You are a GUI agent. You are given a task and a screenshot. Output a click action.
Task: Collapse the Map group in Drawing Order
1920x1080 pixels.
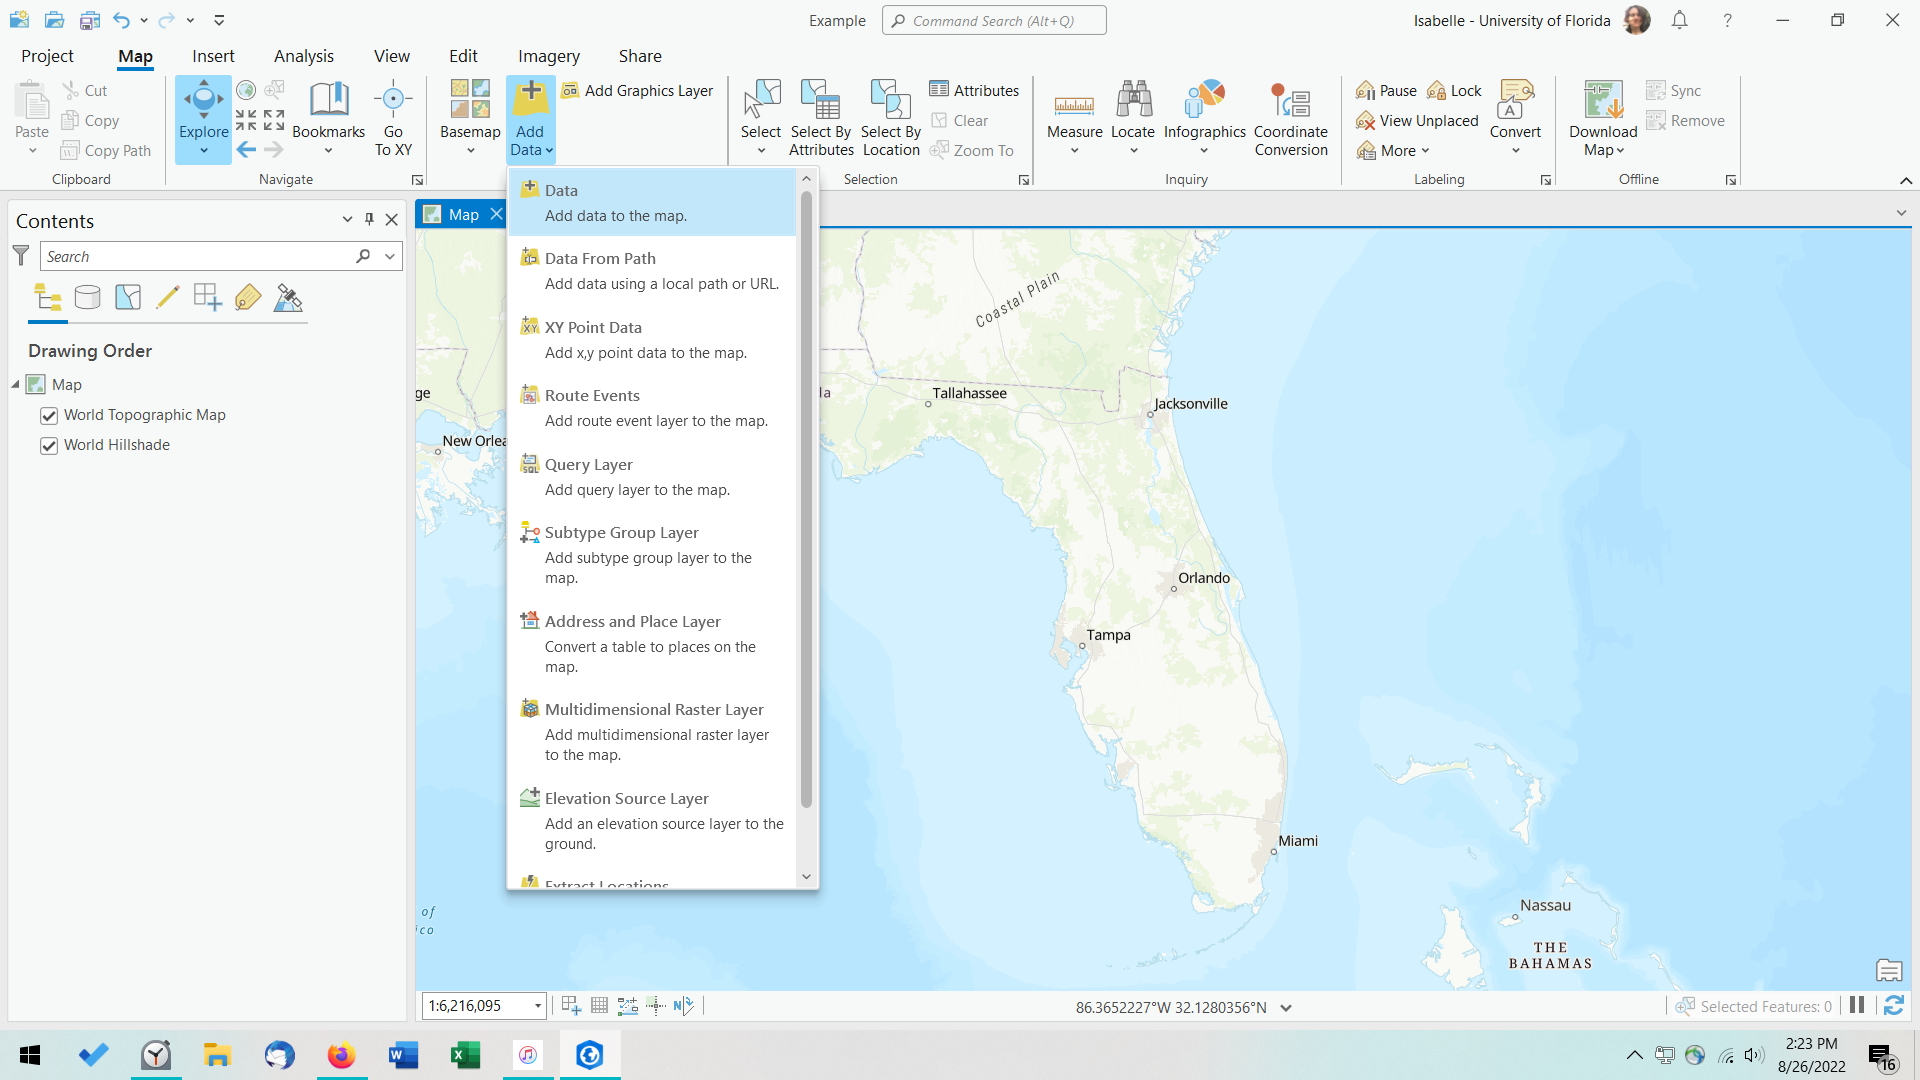[14, 384]
